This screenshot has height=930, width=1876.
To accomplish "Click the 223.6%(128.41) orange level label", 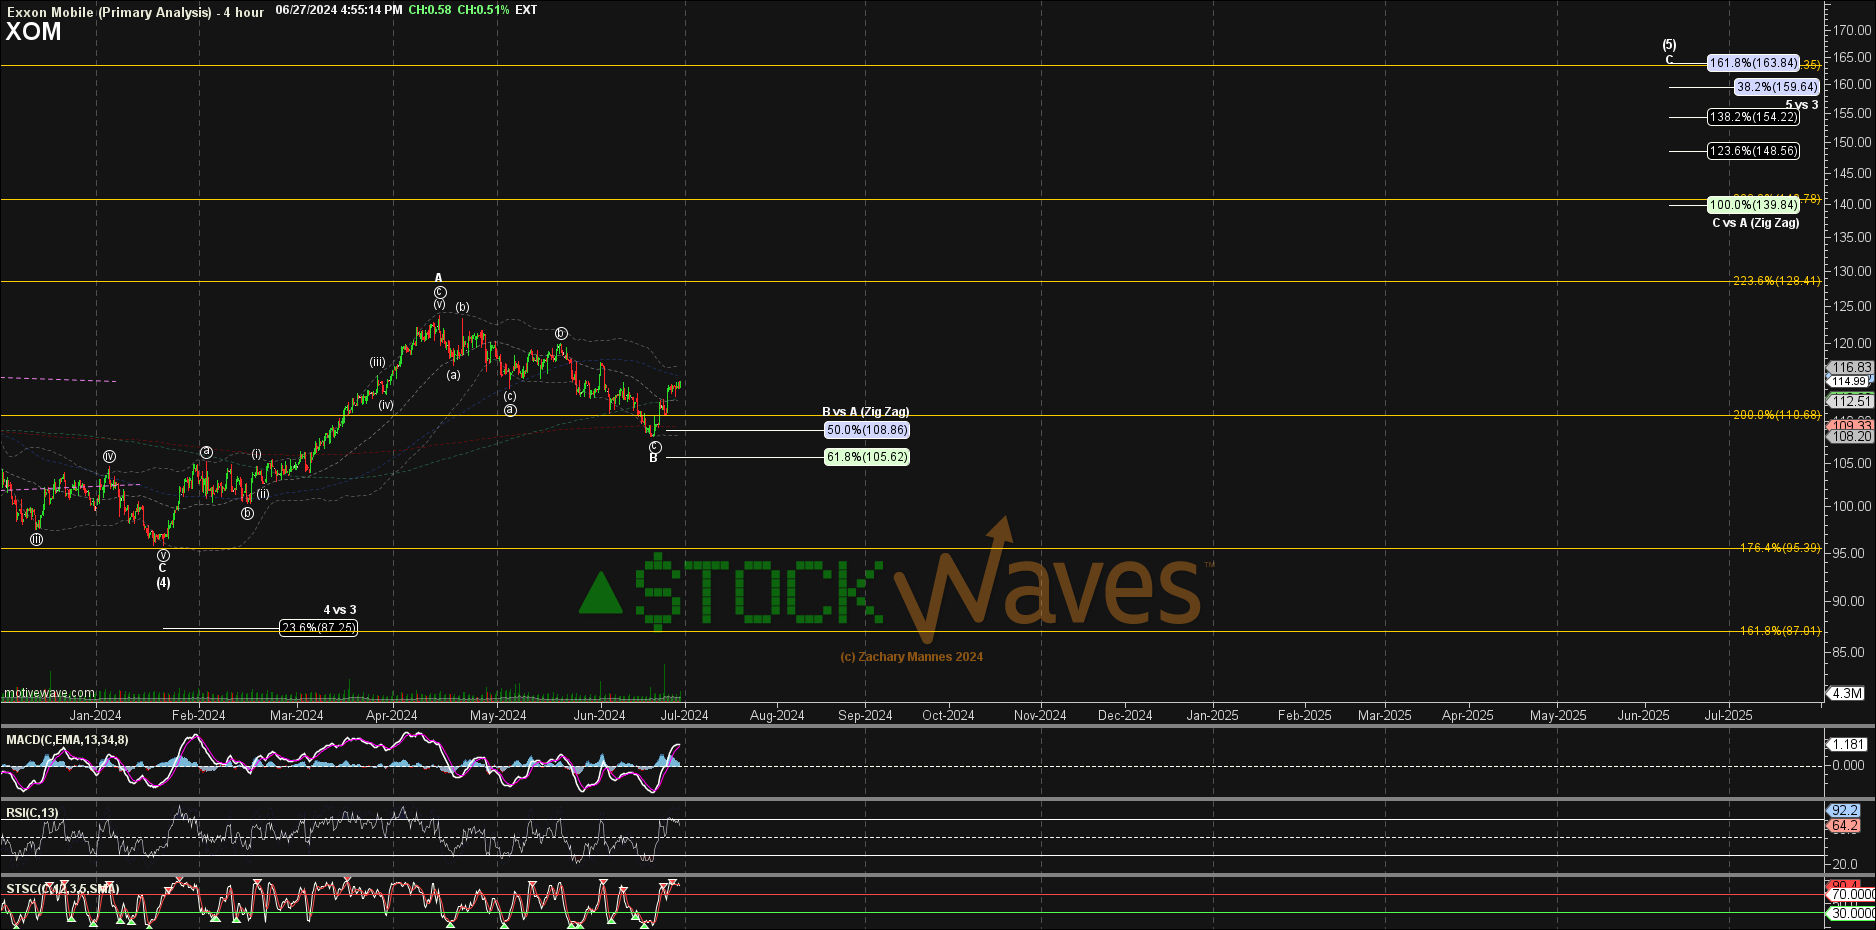I will (1777, 281).
